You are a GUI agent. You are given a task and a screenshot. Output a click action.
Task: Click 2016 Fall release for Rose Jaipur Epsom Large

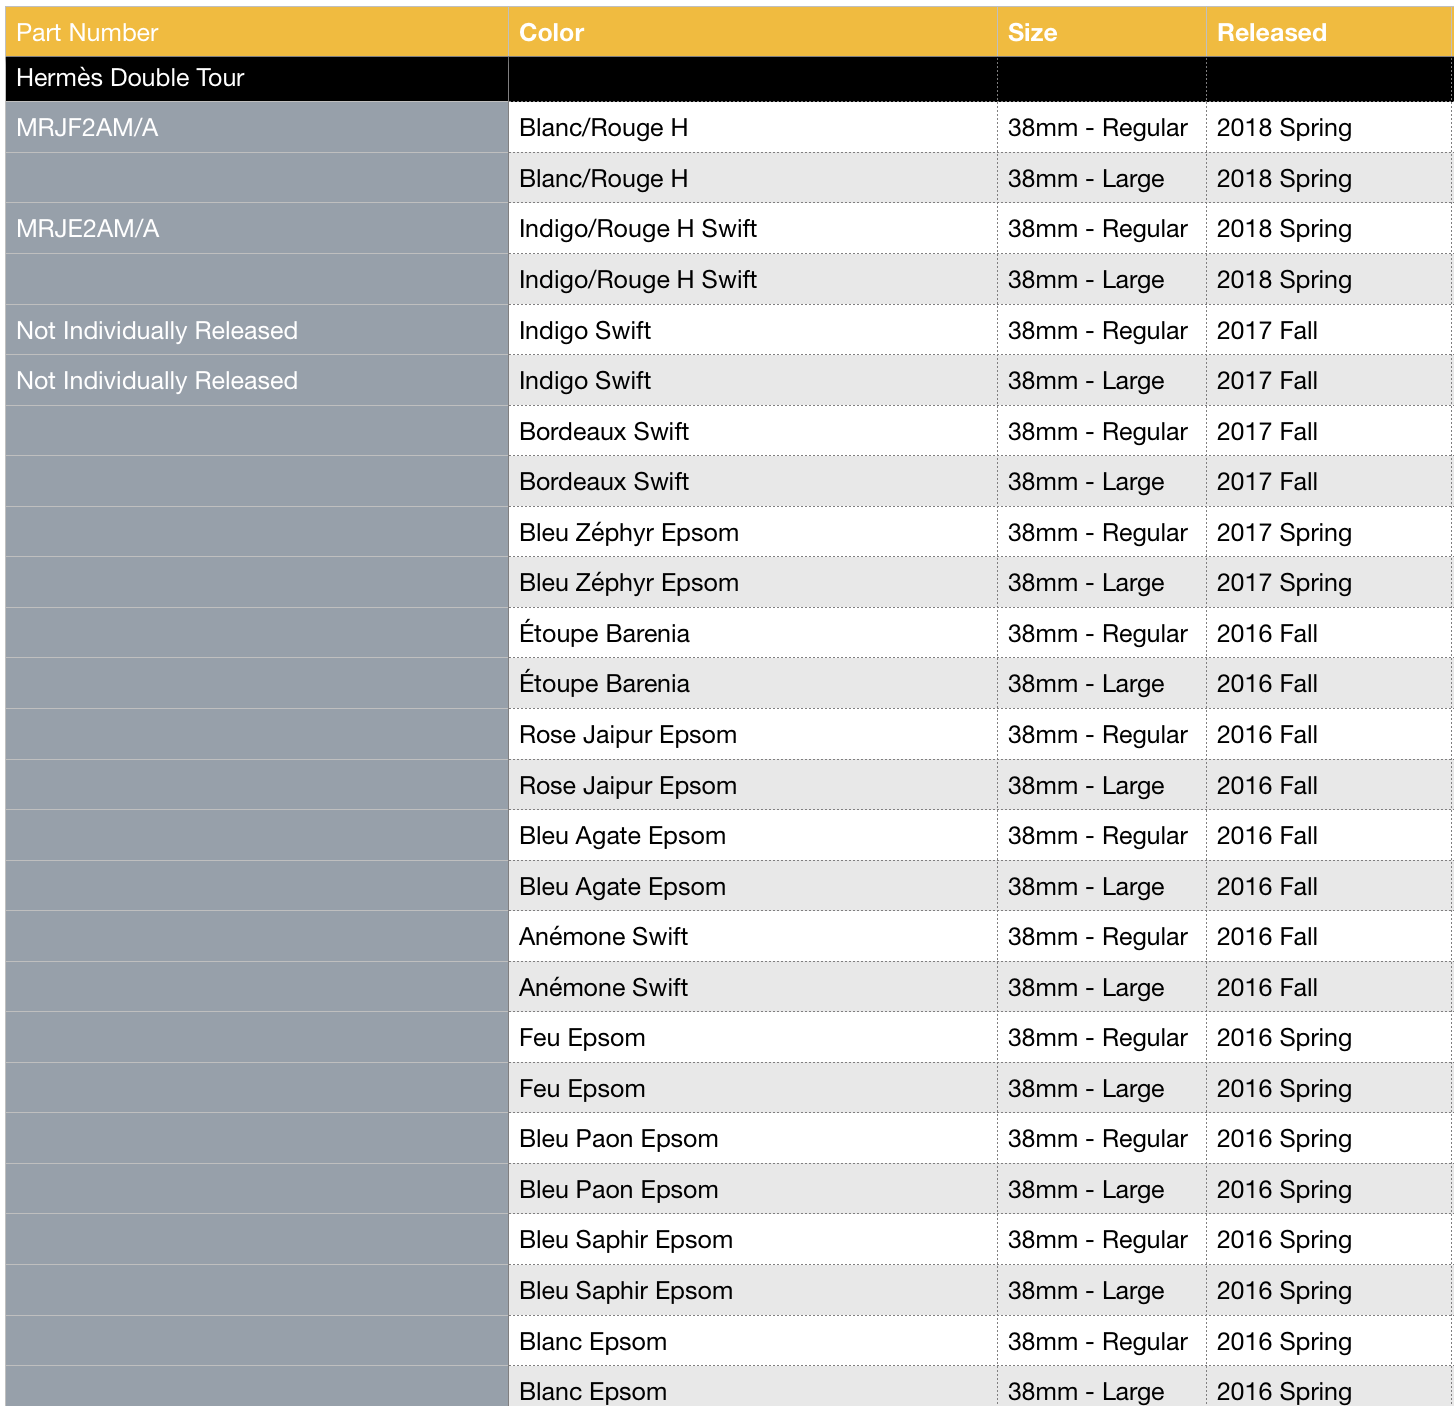1267,786
